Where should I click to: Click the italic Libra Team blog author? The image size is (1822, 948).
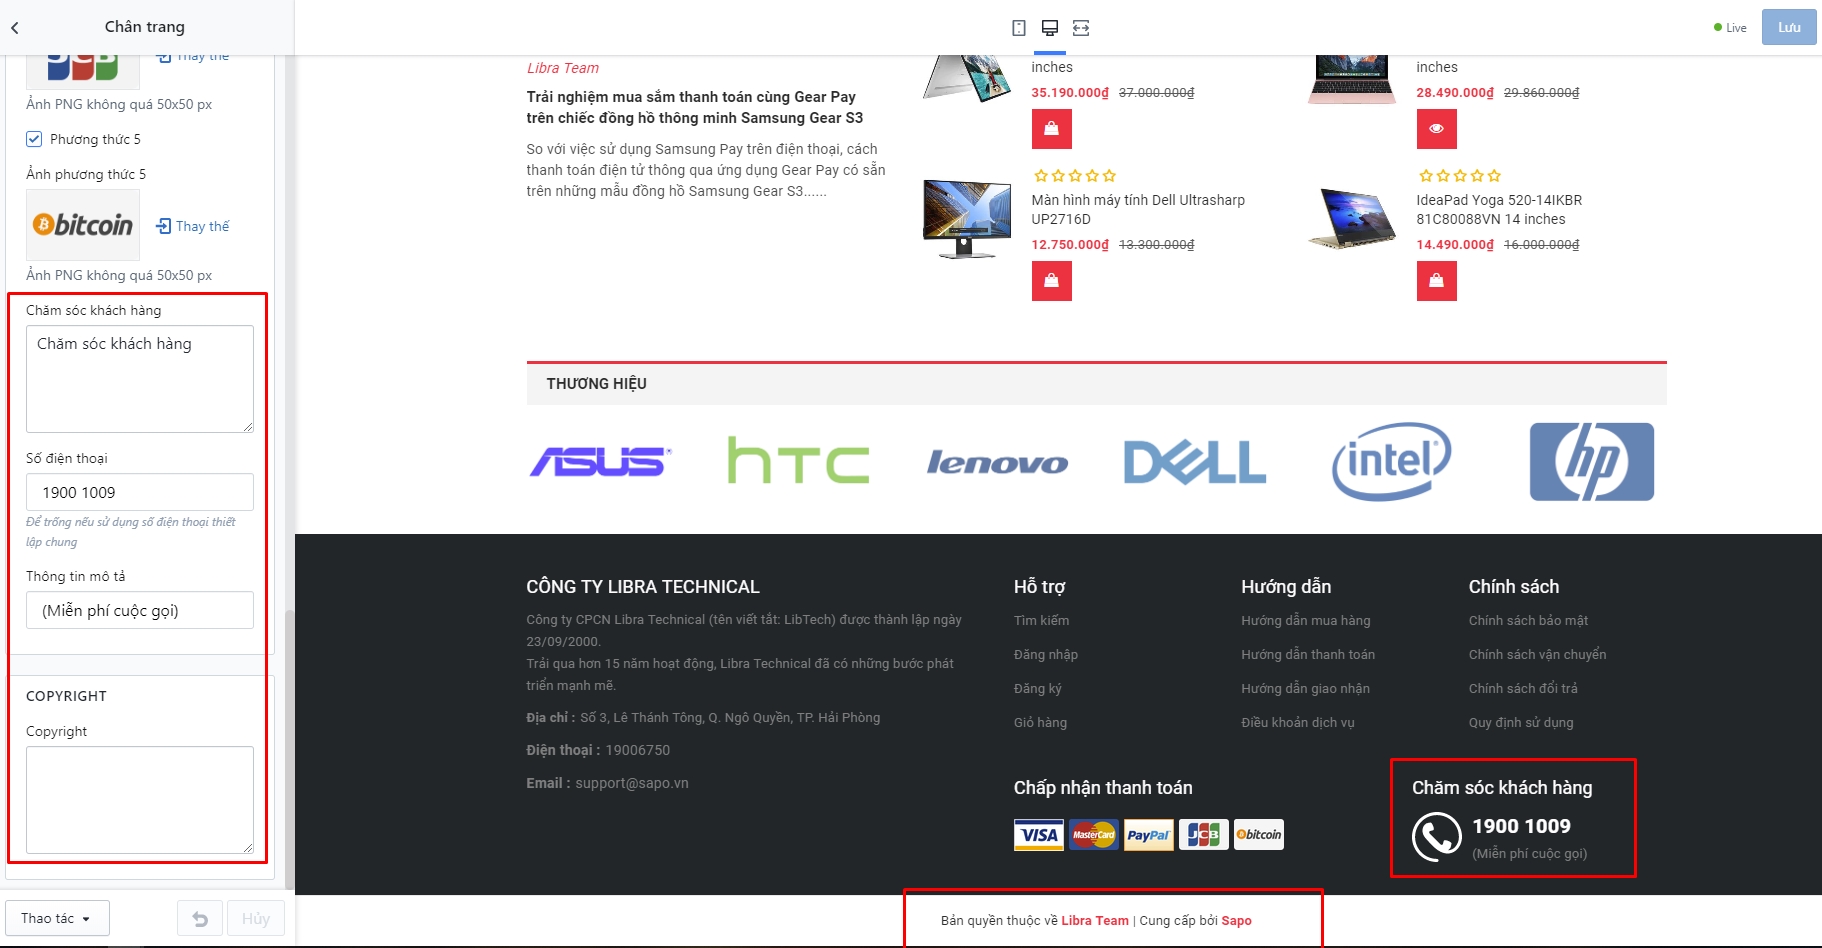pyautogui.click(x=563, y=68)
